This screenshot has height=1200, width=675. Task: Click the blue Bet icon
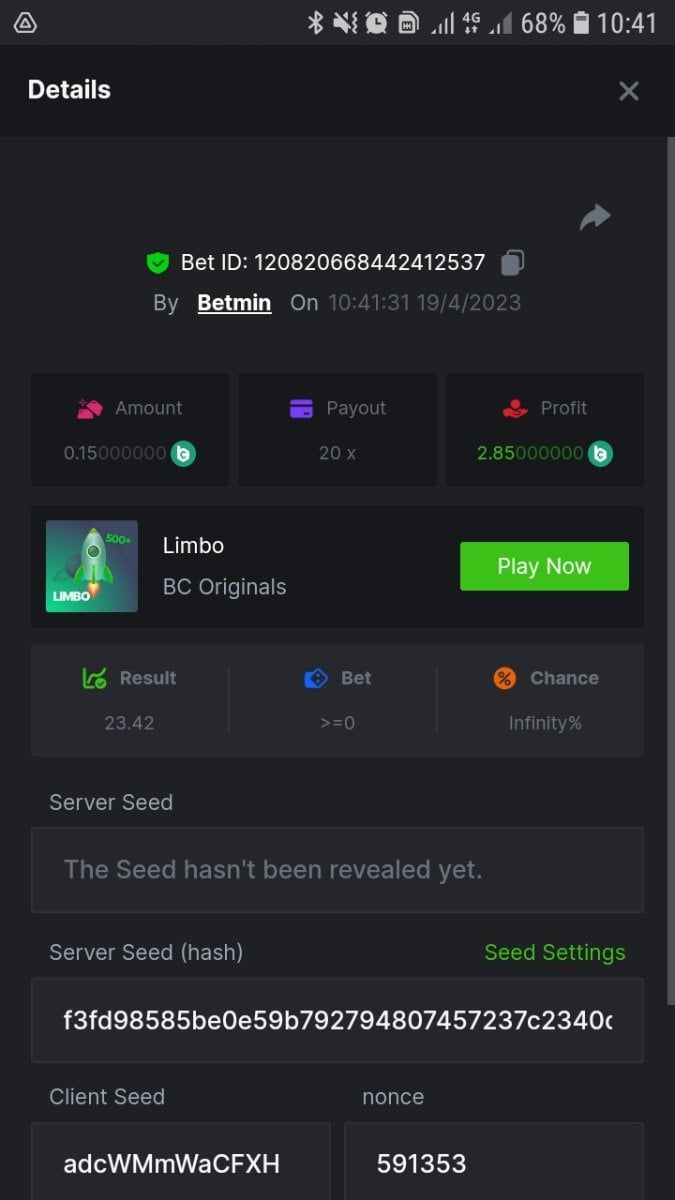pyautogui.click(x=316, y=678)
